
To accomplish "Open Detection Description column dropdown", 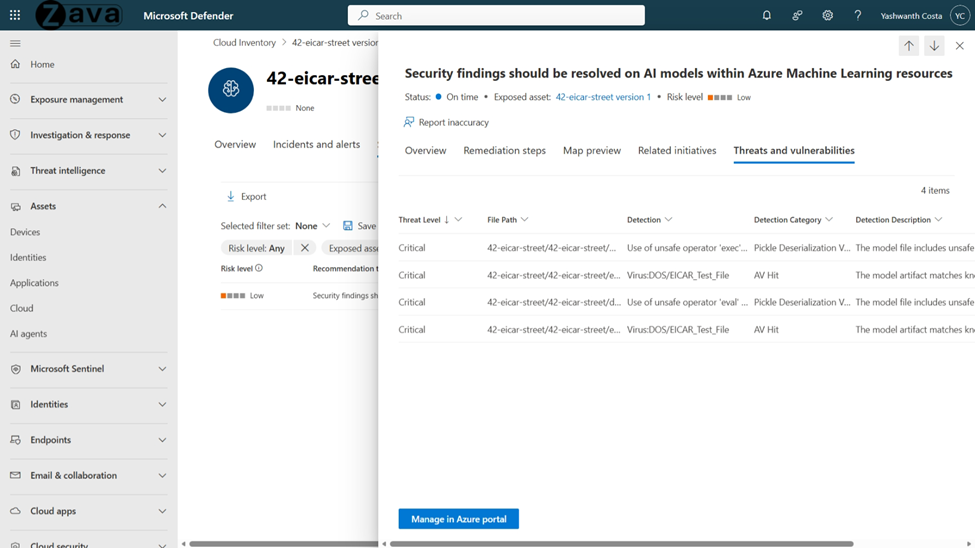I will 938,220.
